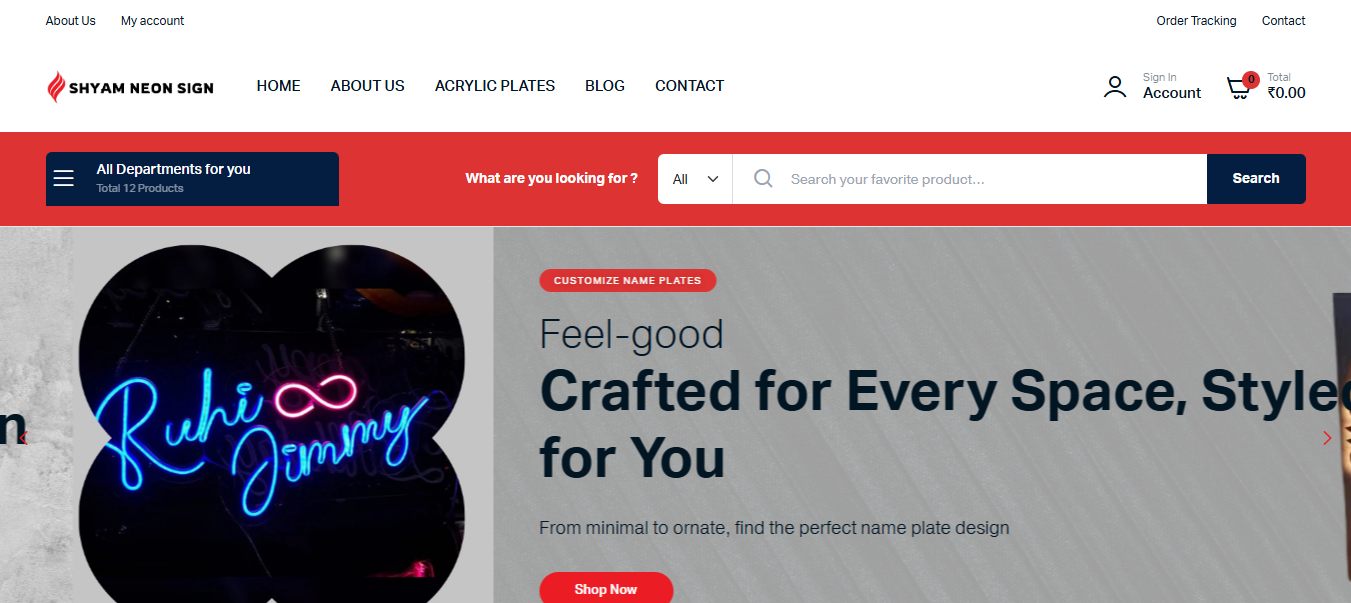Expand All Departments for you menu
Image resolution: width=1351 pixels, height=603 pixels.
click(192, 179)
